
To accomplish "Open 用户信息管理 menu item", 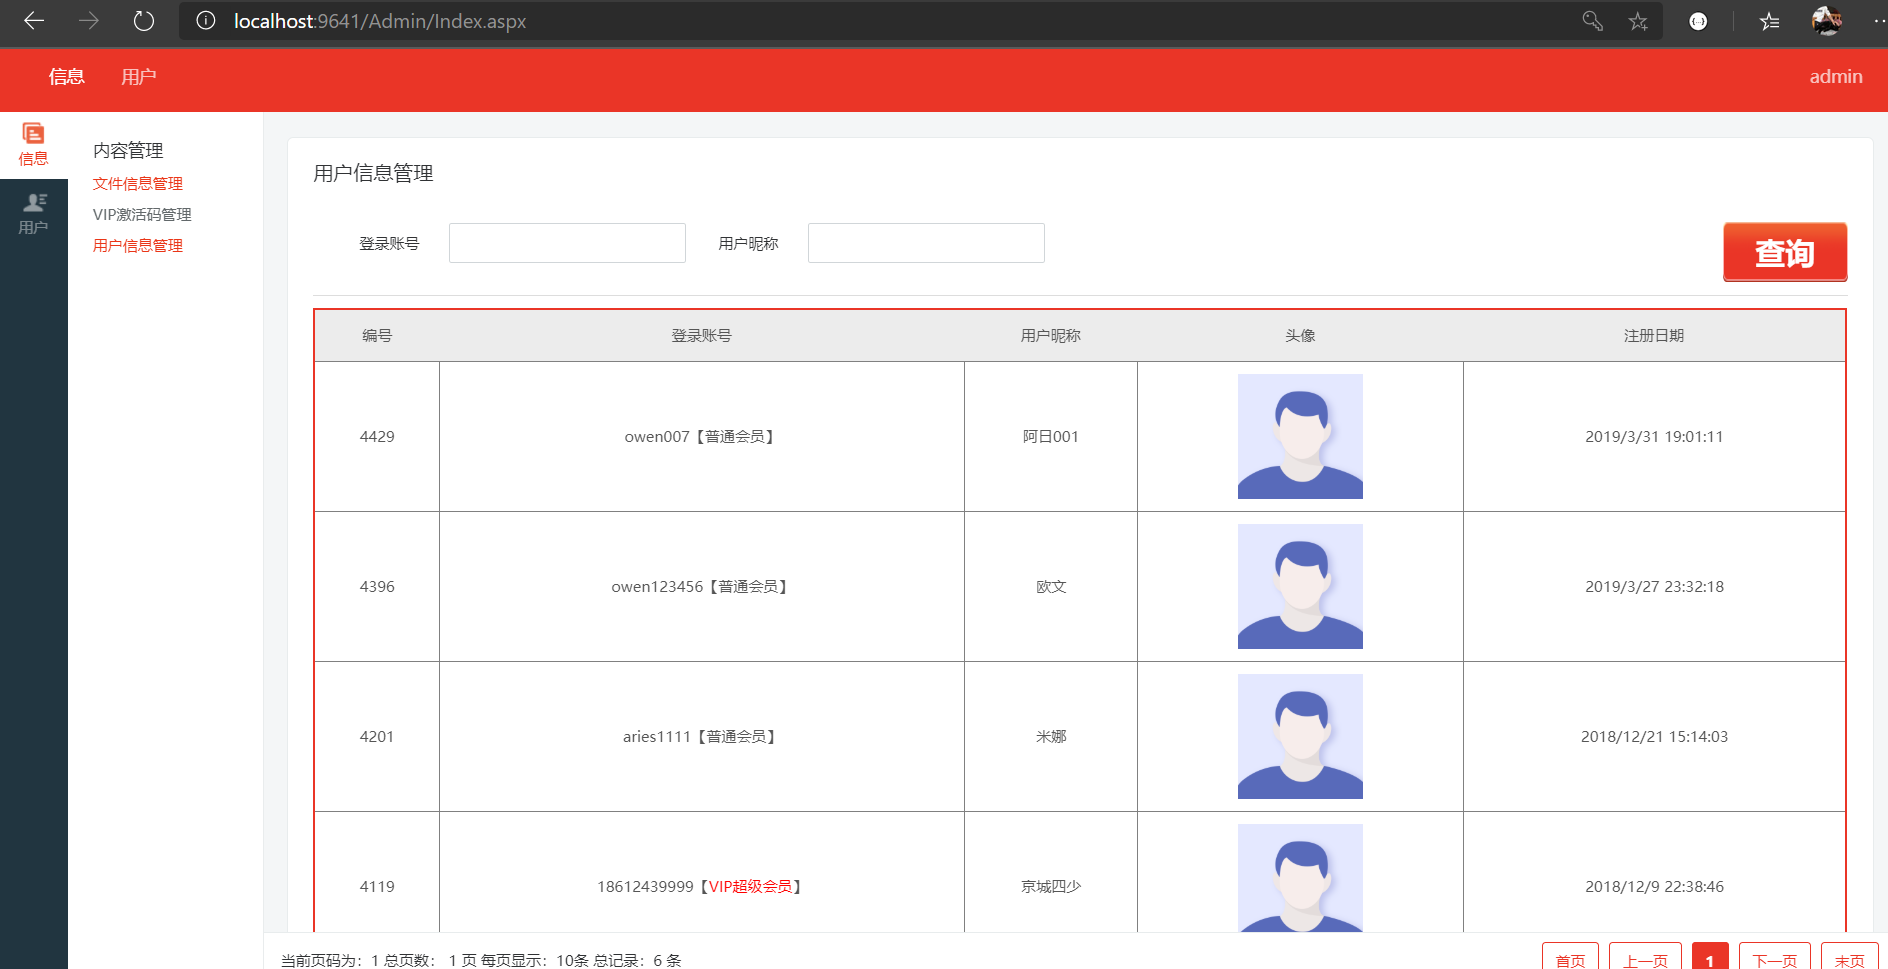I will click(x=138, y=246).
